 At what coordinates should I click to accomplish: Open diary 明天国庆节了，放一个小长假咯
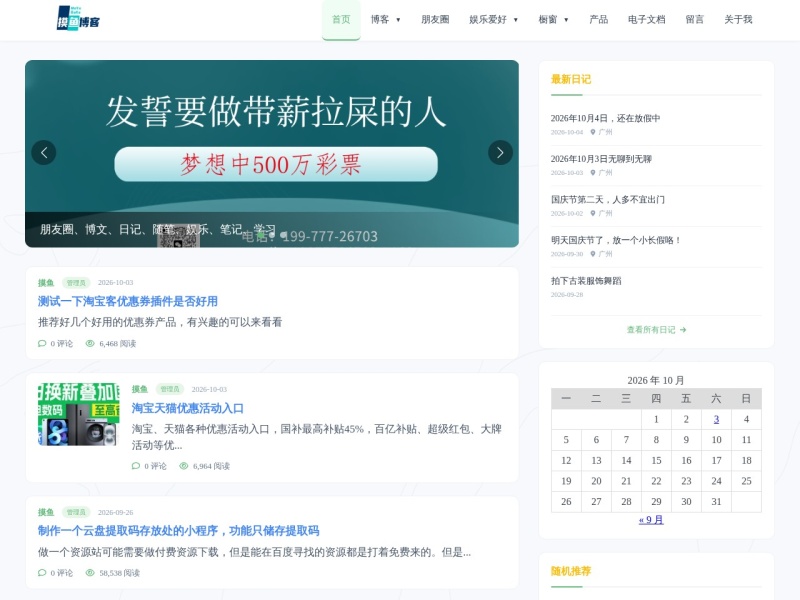click(x=615, y=240)
